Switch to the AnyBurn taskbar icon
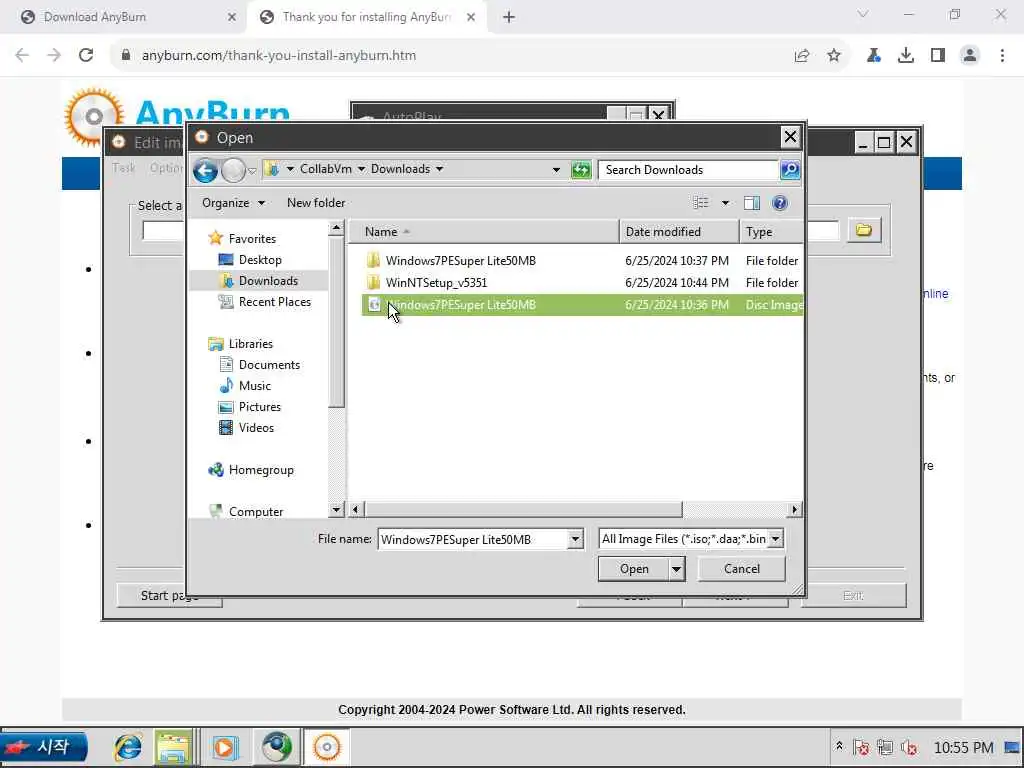 327,747
